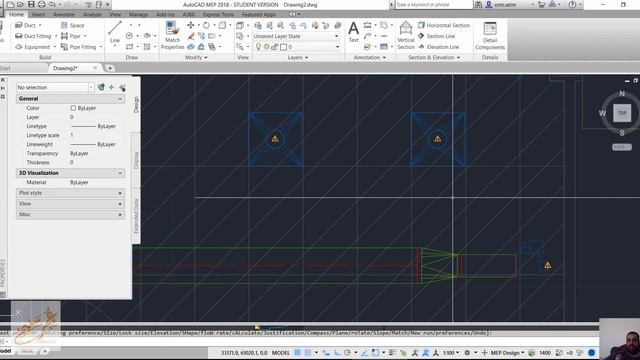Open the Annotate ribbon tab
Screen dimensions: 640x360
click(64, 14)
